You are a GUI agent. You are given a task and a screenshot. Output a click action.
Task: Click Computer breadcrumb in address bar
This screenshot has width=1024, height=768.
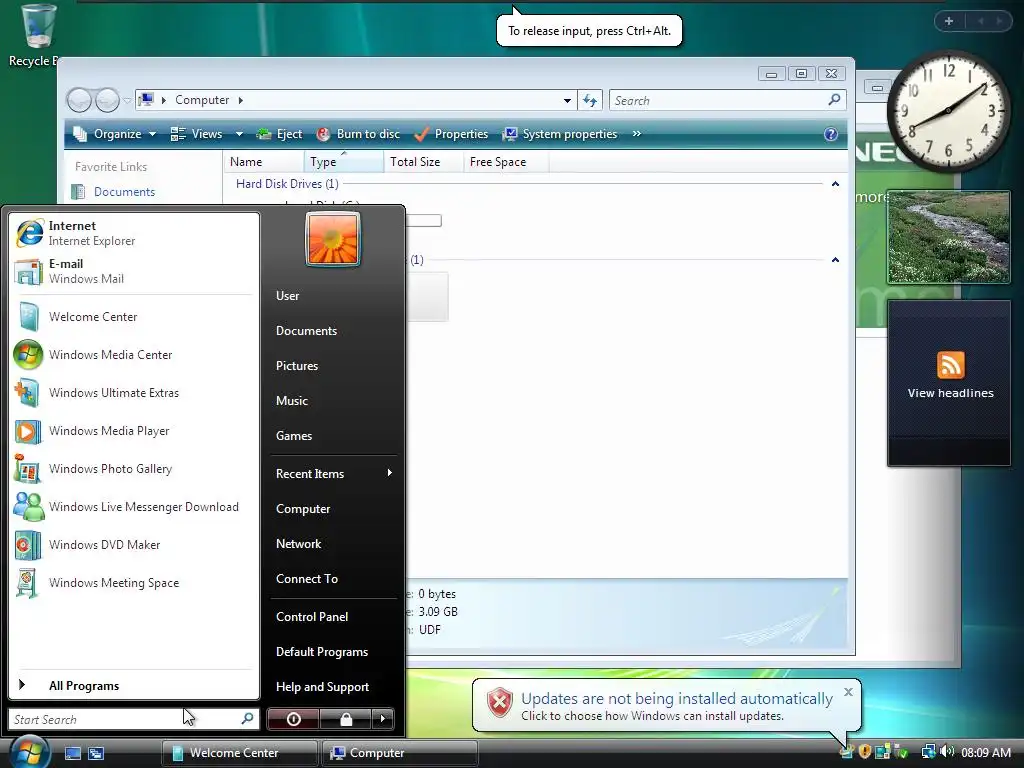(202, 100)
